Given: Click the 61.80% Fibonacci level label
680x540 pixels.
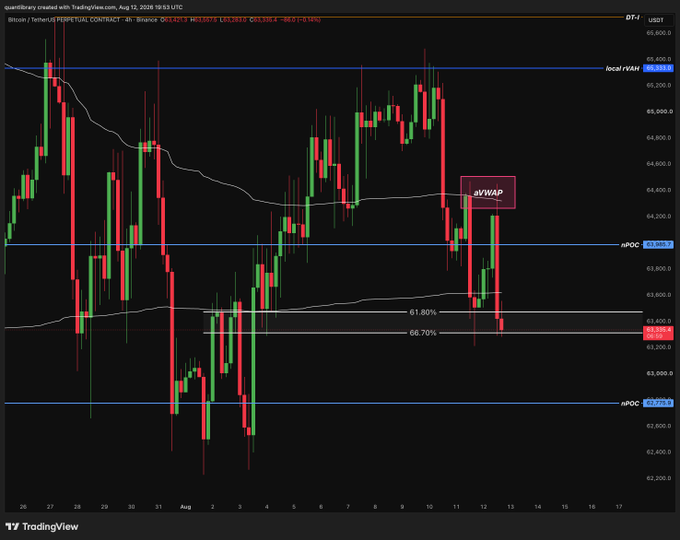Looking at the screenshot, I should [x=423, y=312].
